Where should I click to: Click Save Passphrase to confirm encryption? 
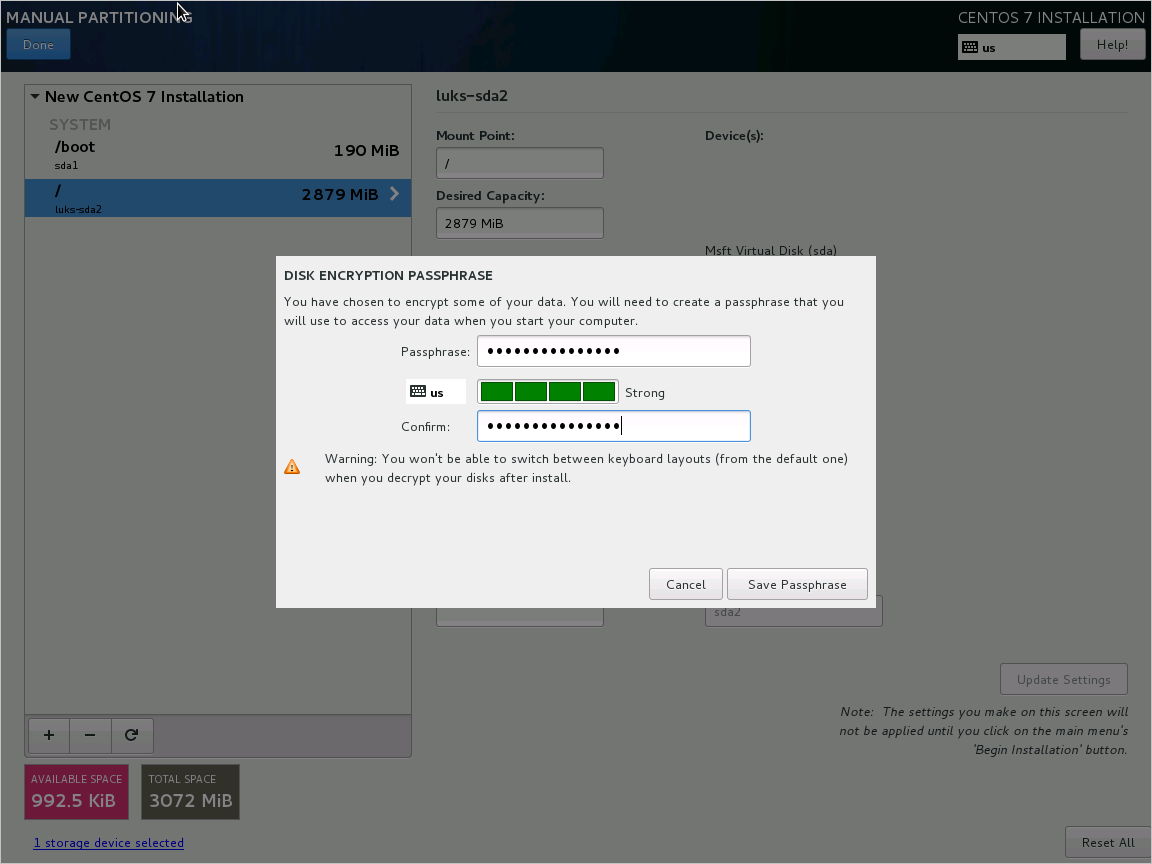tap(797, 584)
